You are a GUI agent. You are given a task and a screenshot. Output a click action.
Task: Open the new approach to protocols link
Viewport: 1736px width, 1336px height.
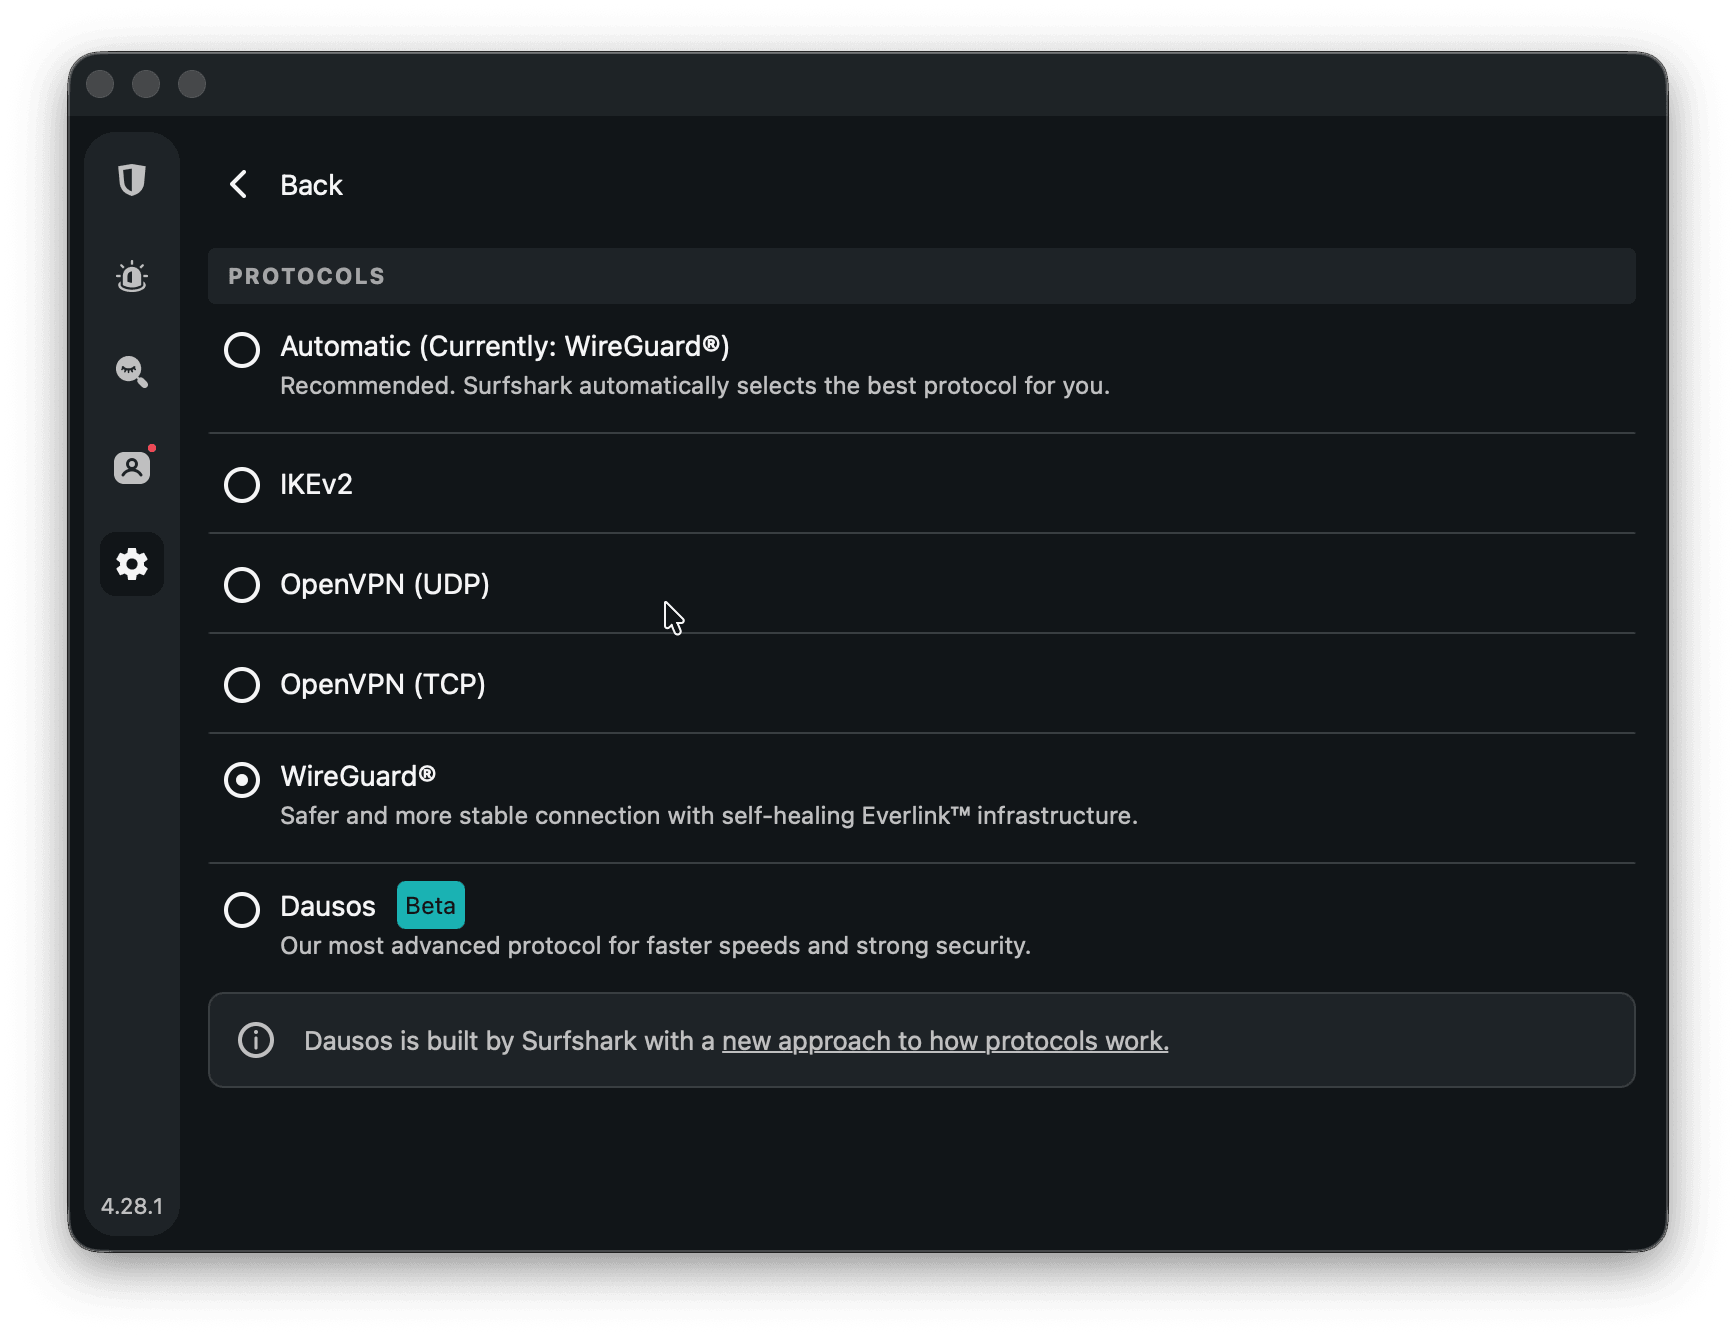click(x=945, y=1041)
